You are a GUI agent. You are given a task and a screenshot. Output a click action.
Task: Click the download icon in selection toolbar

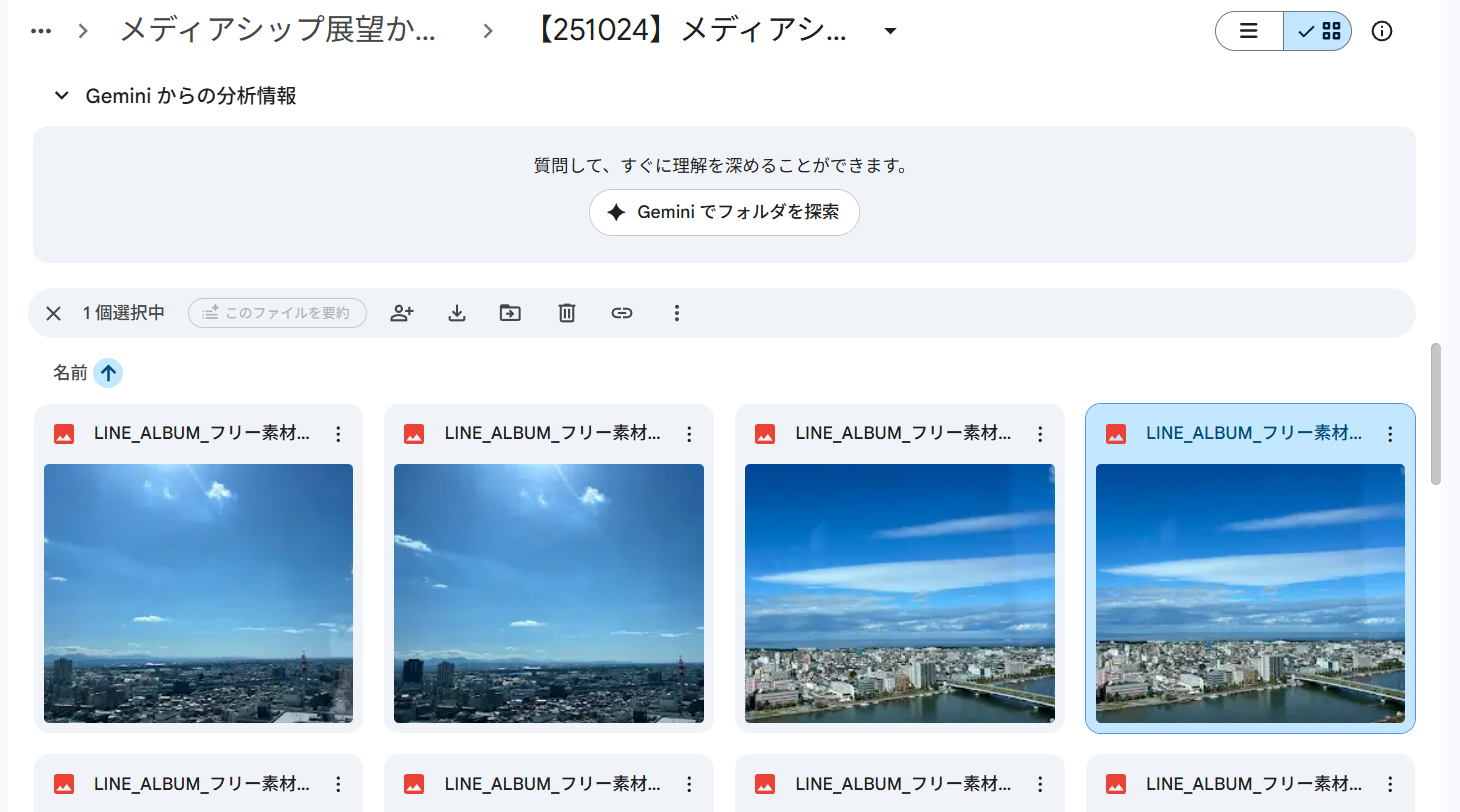click(457, 313)
